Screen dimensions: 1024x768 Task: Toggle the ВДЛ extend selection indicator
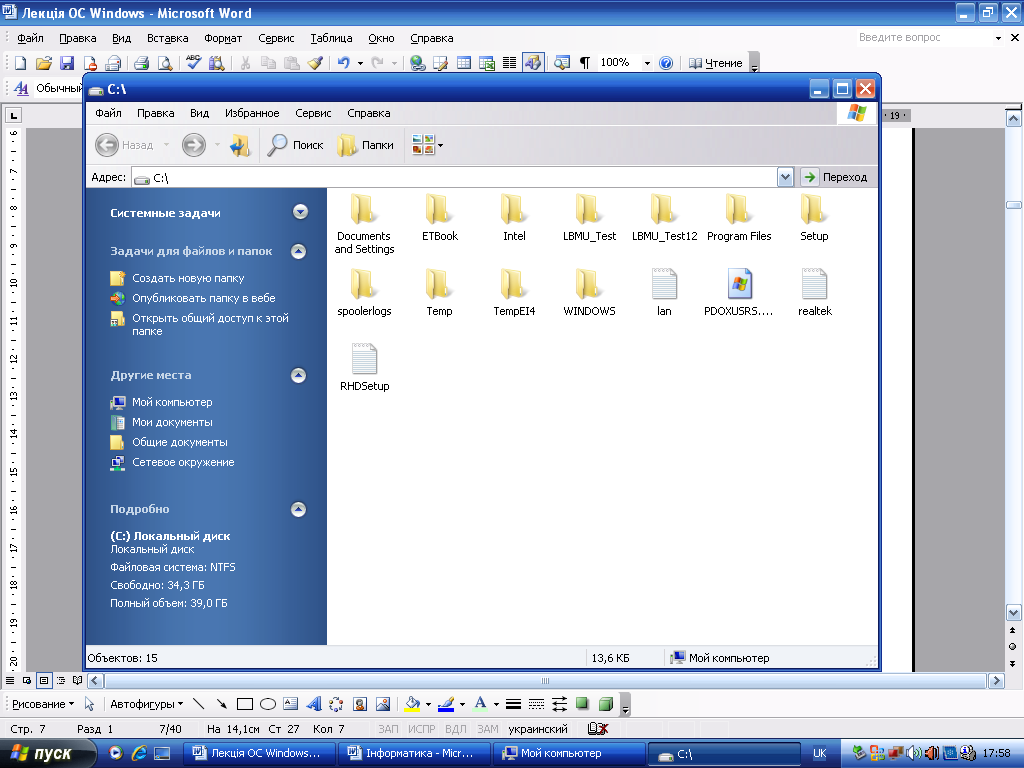[455, 729]
